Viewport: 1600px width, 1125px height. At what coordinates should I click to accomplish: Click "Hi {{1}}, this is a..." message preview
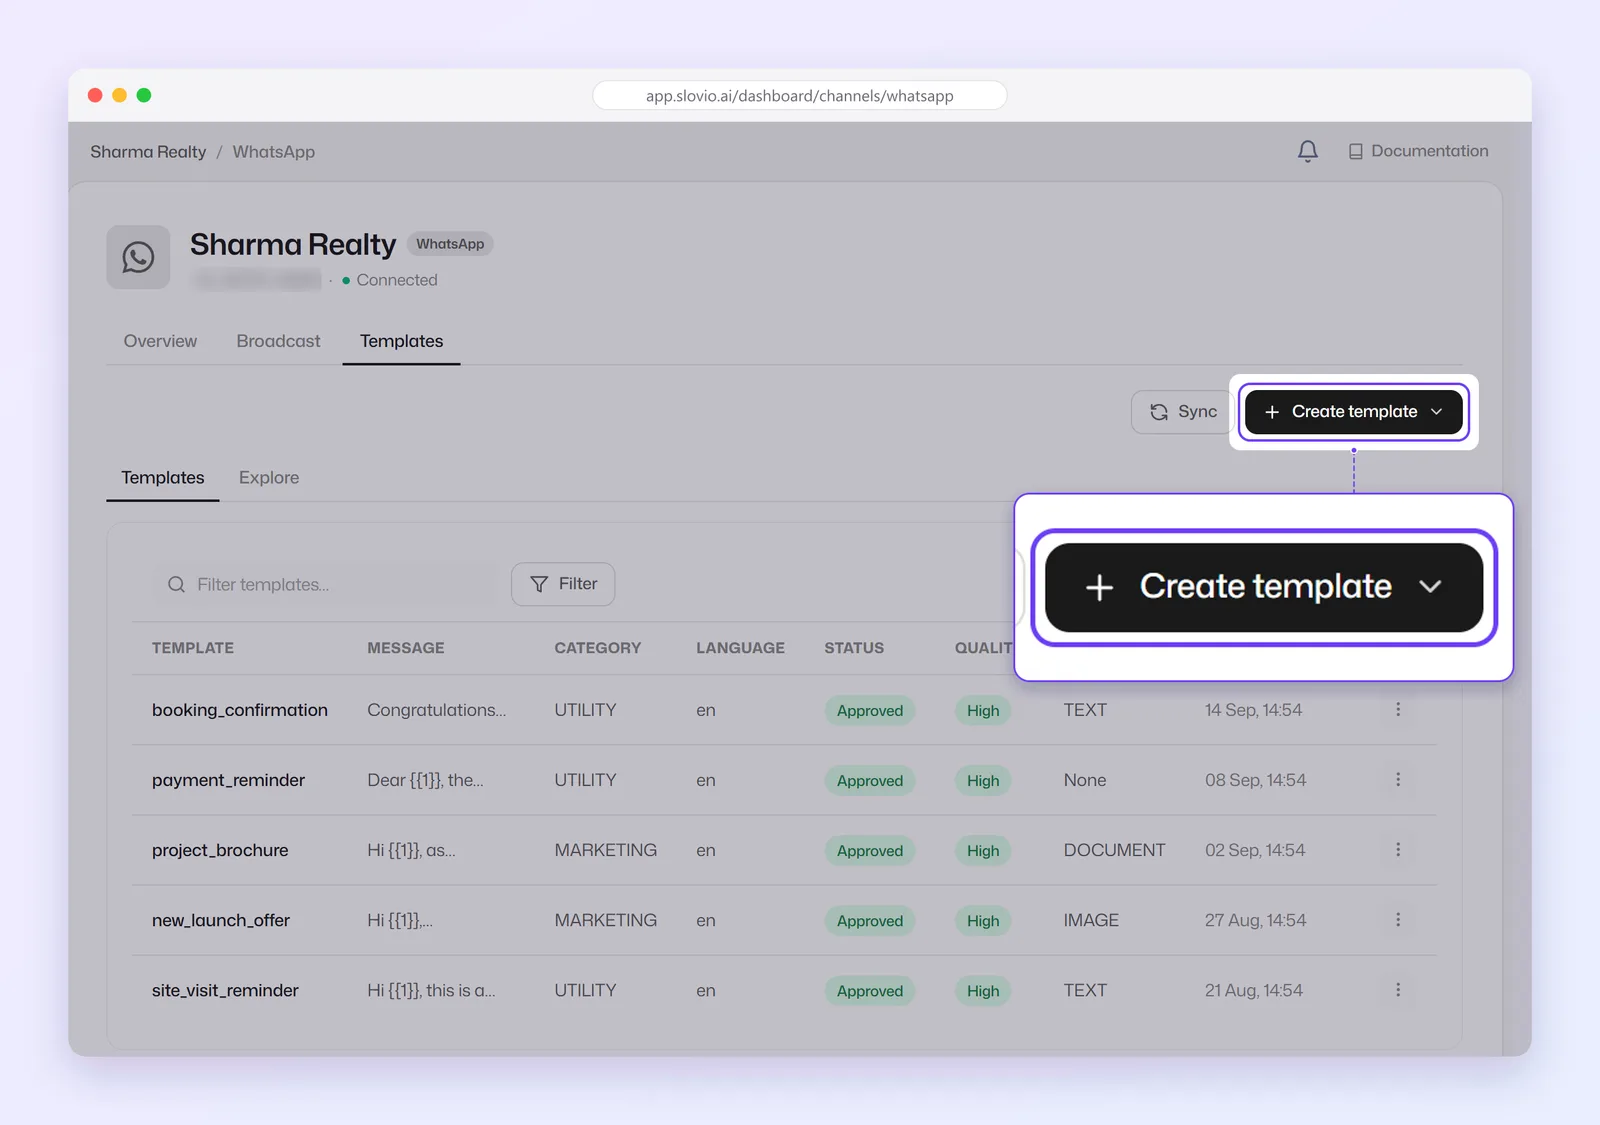pyautogui.click(x=431, y=990)
